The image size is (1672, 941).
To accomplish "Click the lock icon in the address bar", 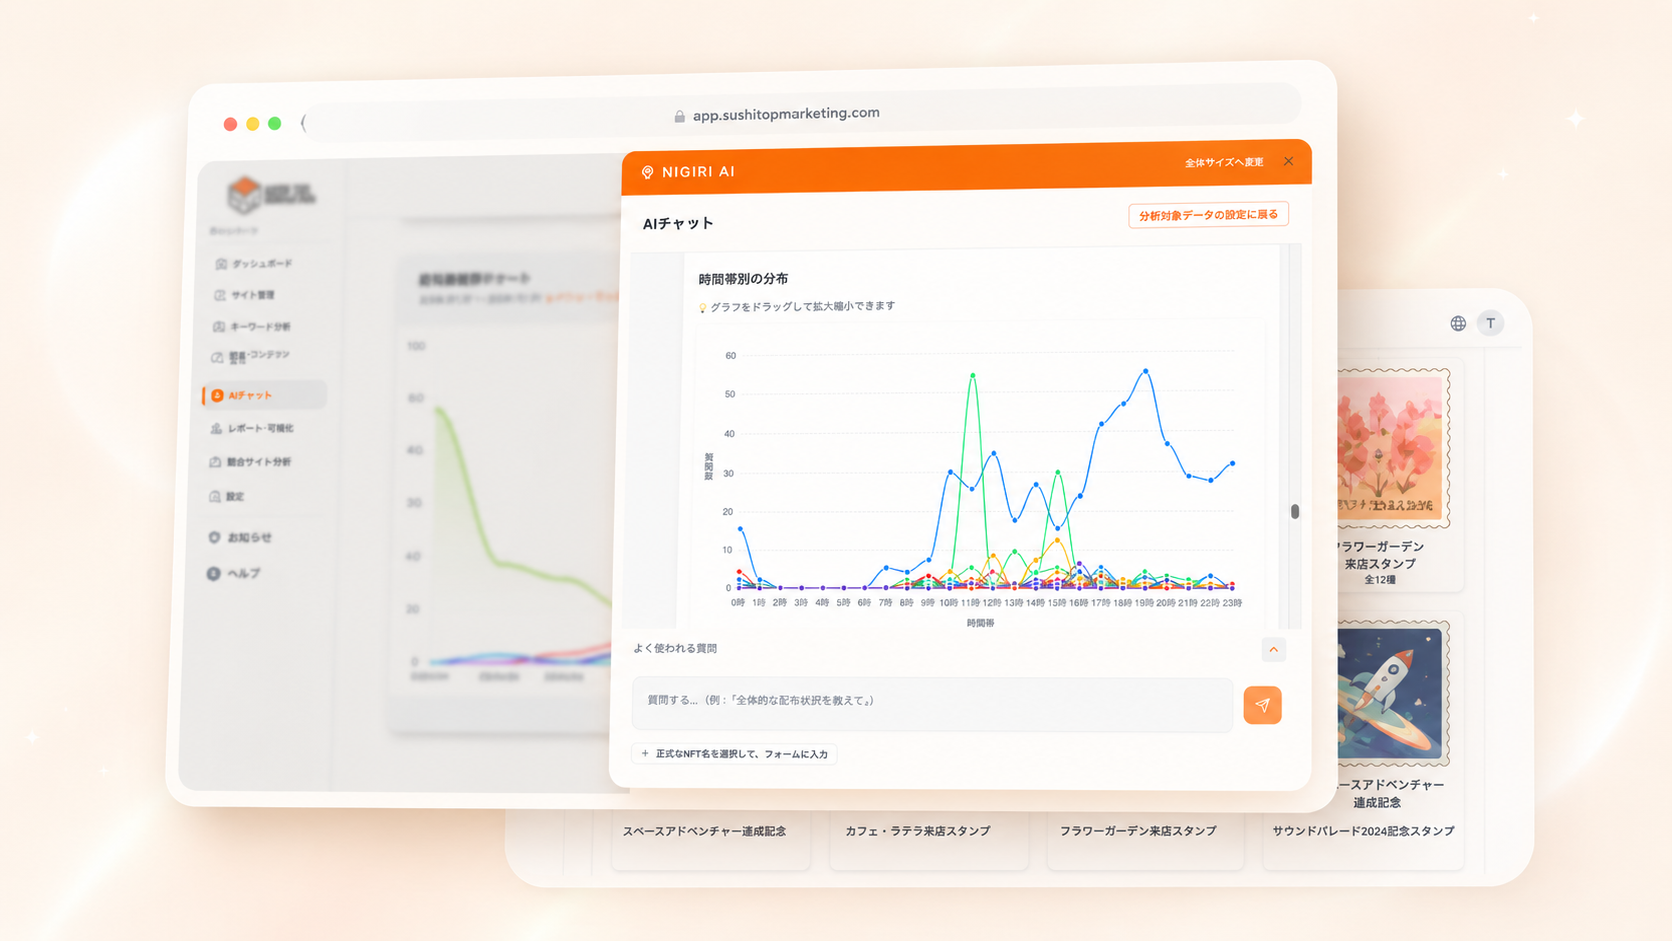I will [680, 116].
